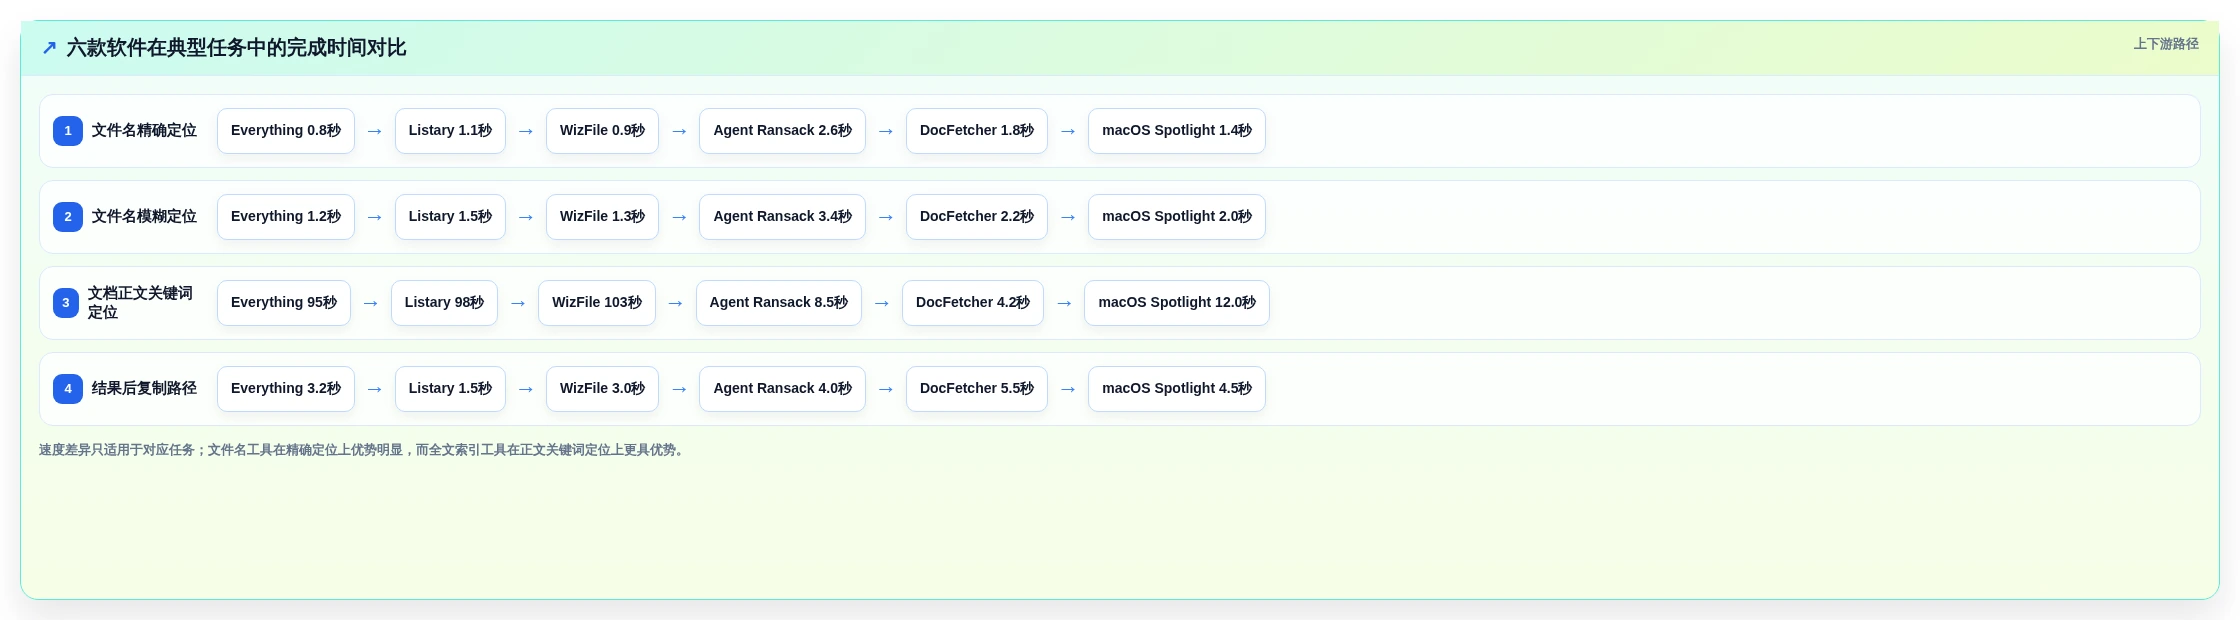Select step badge number 2

[68, 217]
